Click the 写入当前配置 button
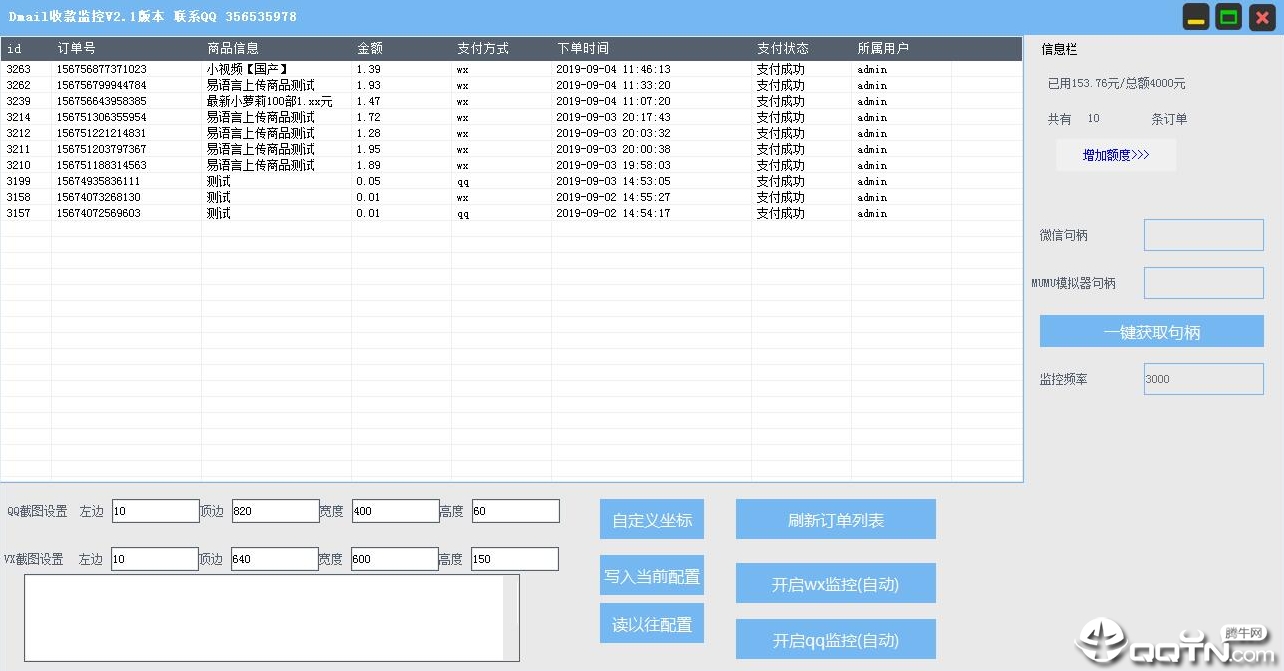 coord(652,576)
